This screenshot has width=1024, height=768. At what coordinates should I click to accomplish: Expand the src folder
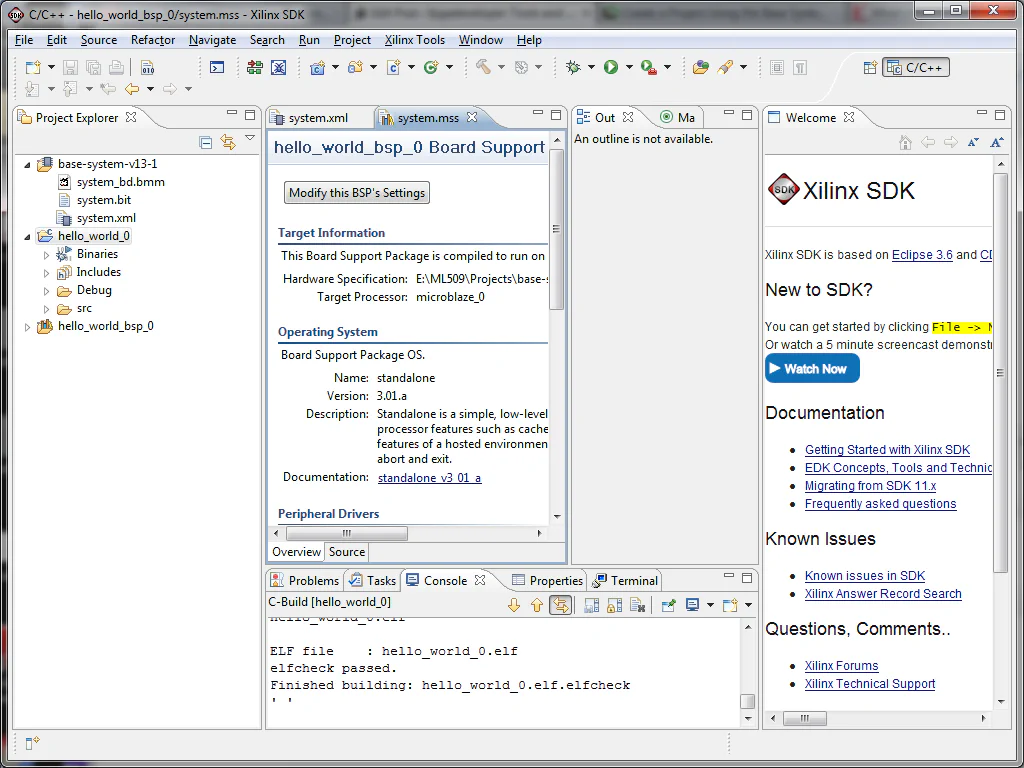[46, 309]
